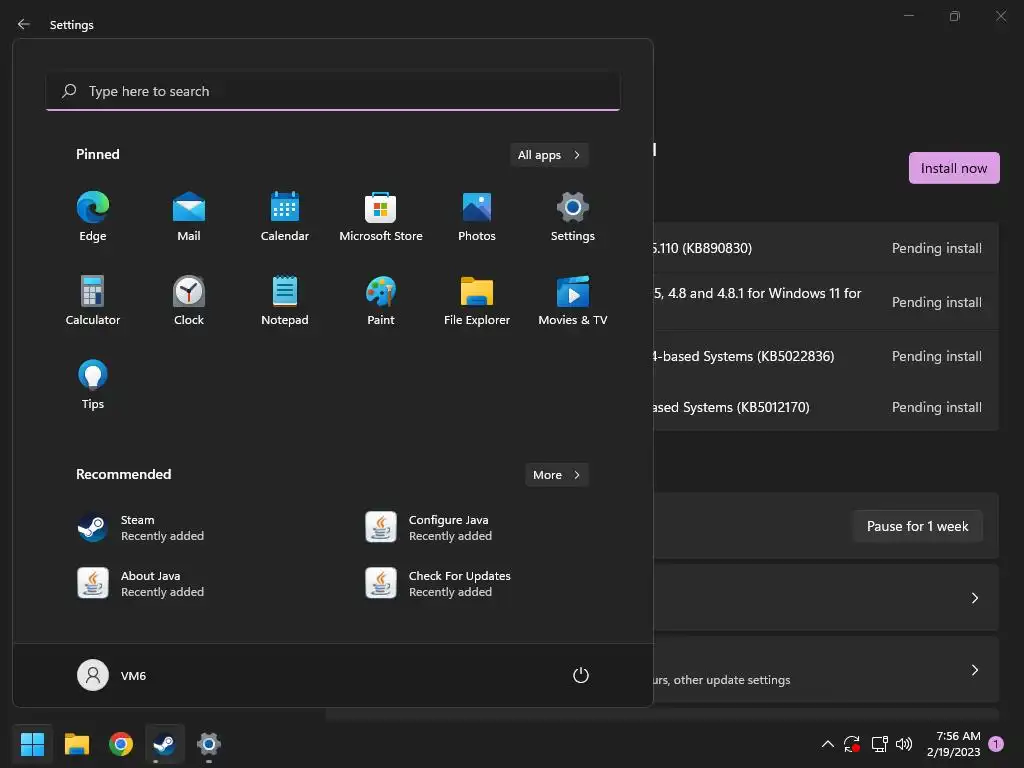
Task: Launch the Mail app
Action: coord(189,217)
